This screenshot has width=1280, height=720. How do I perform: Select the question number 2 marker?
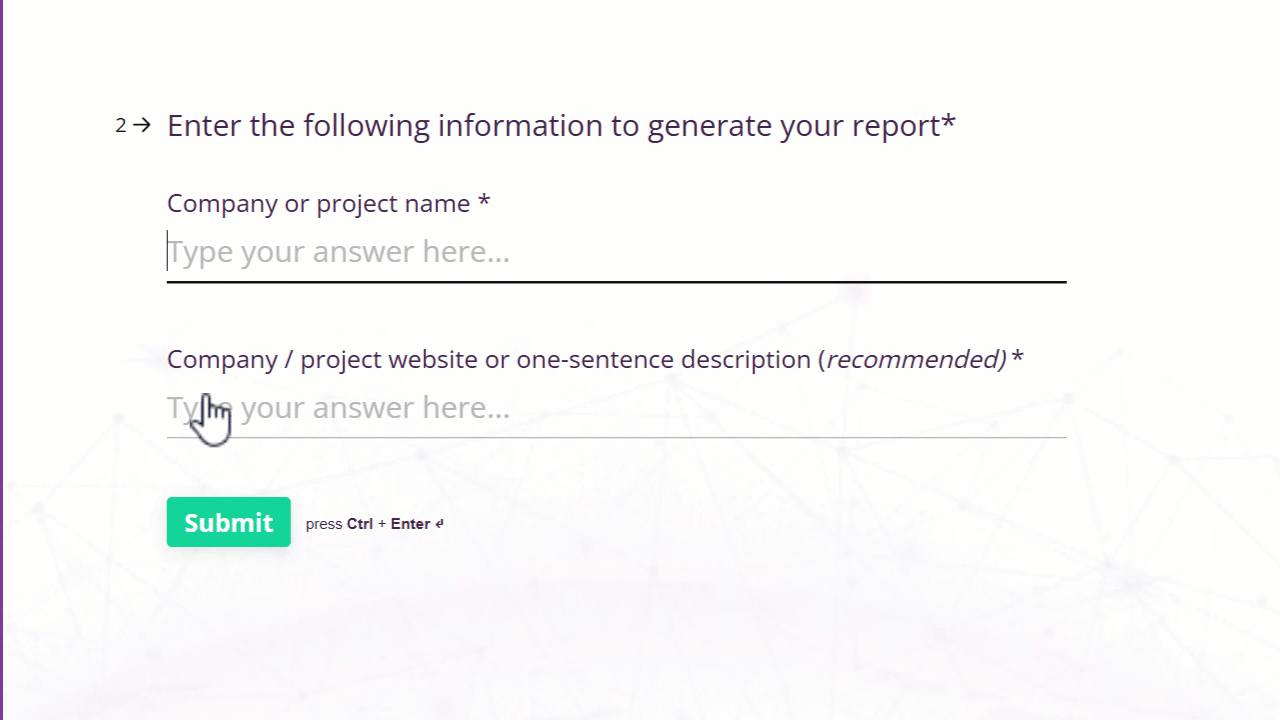(121, 125)
